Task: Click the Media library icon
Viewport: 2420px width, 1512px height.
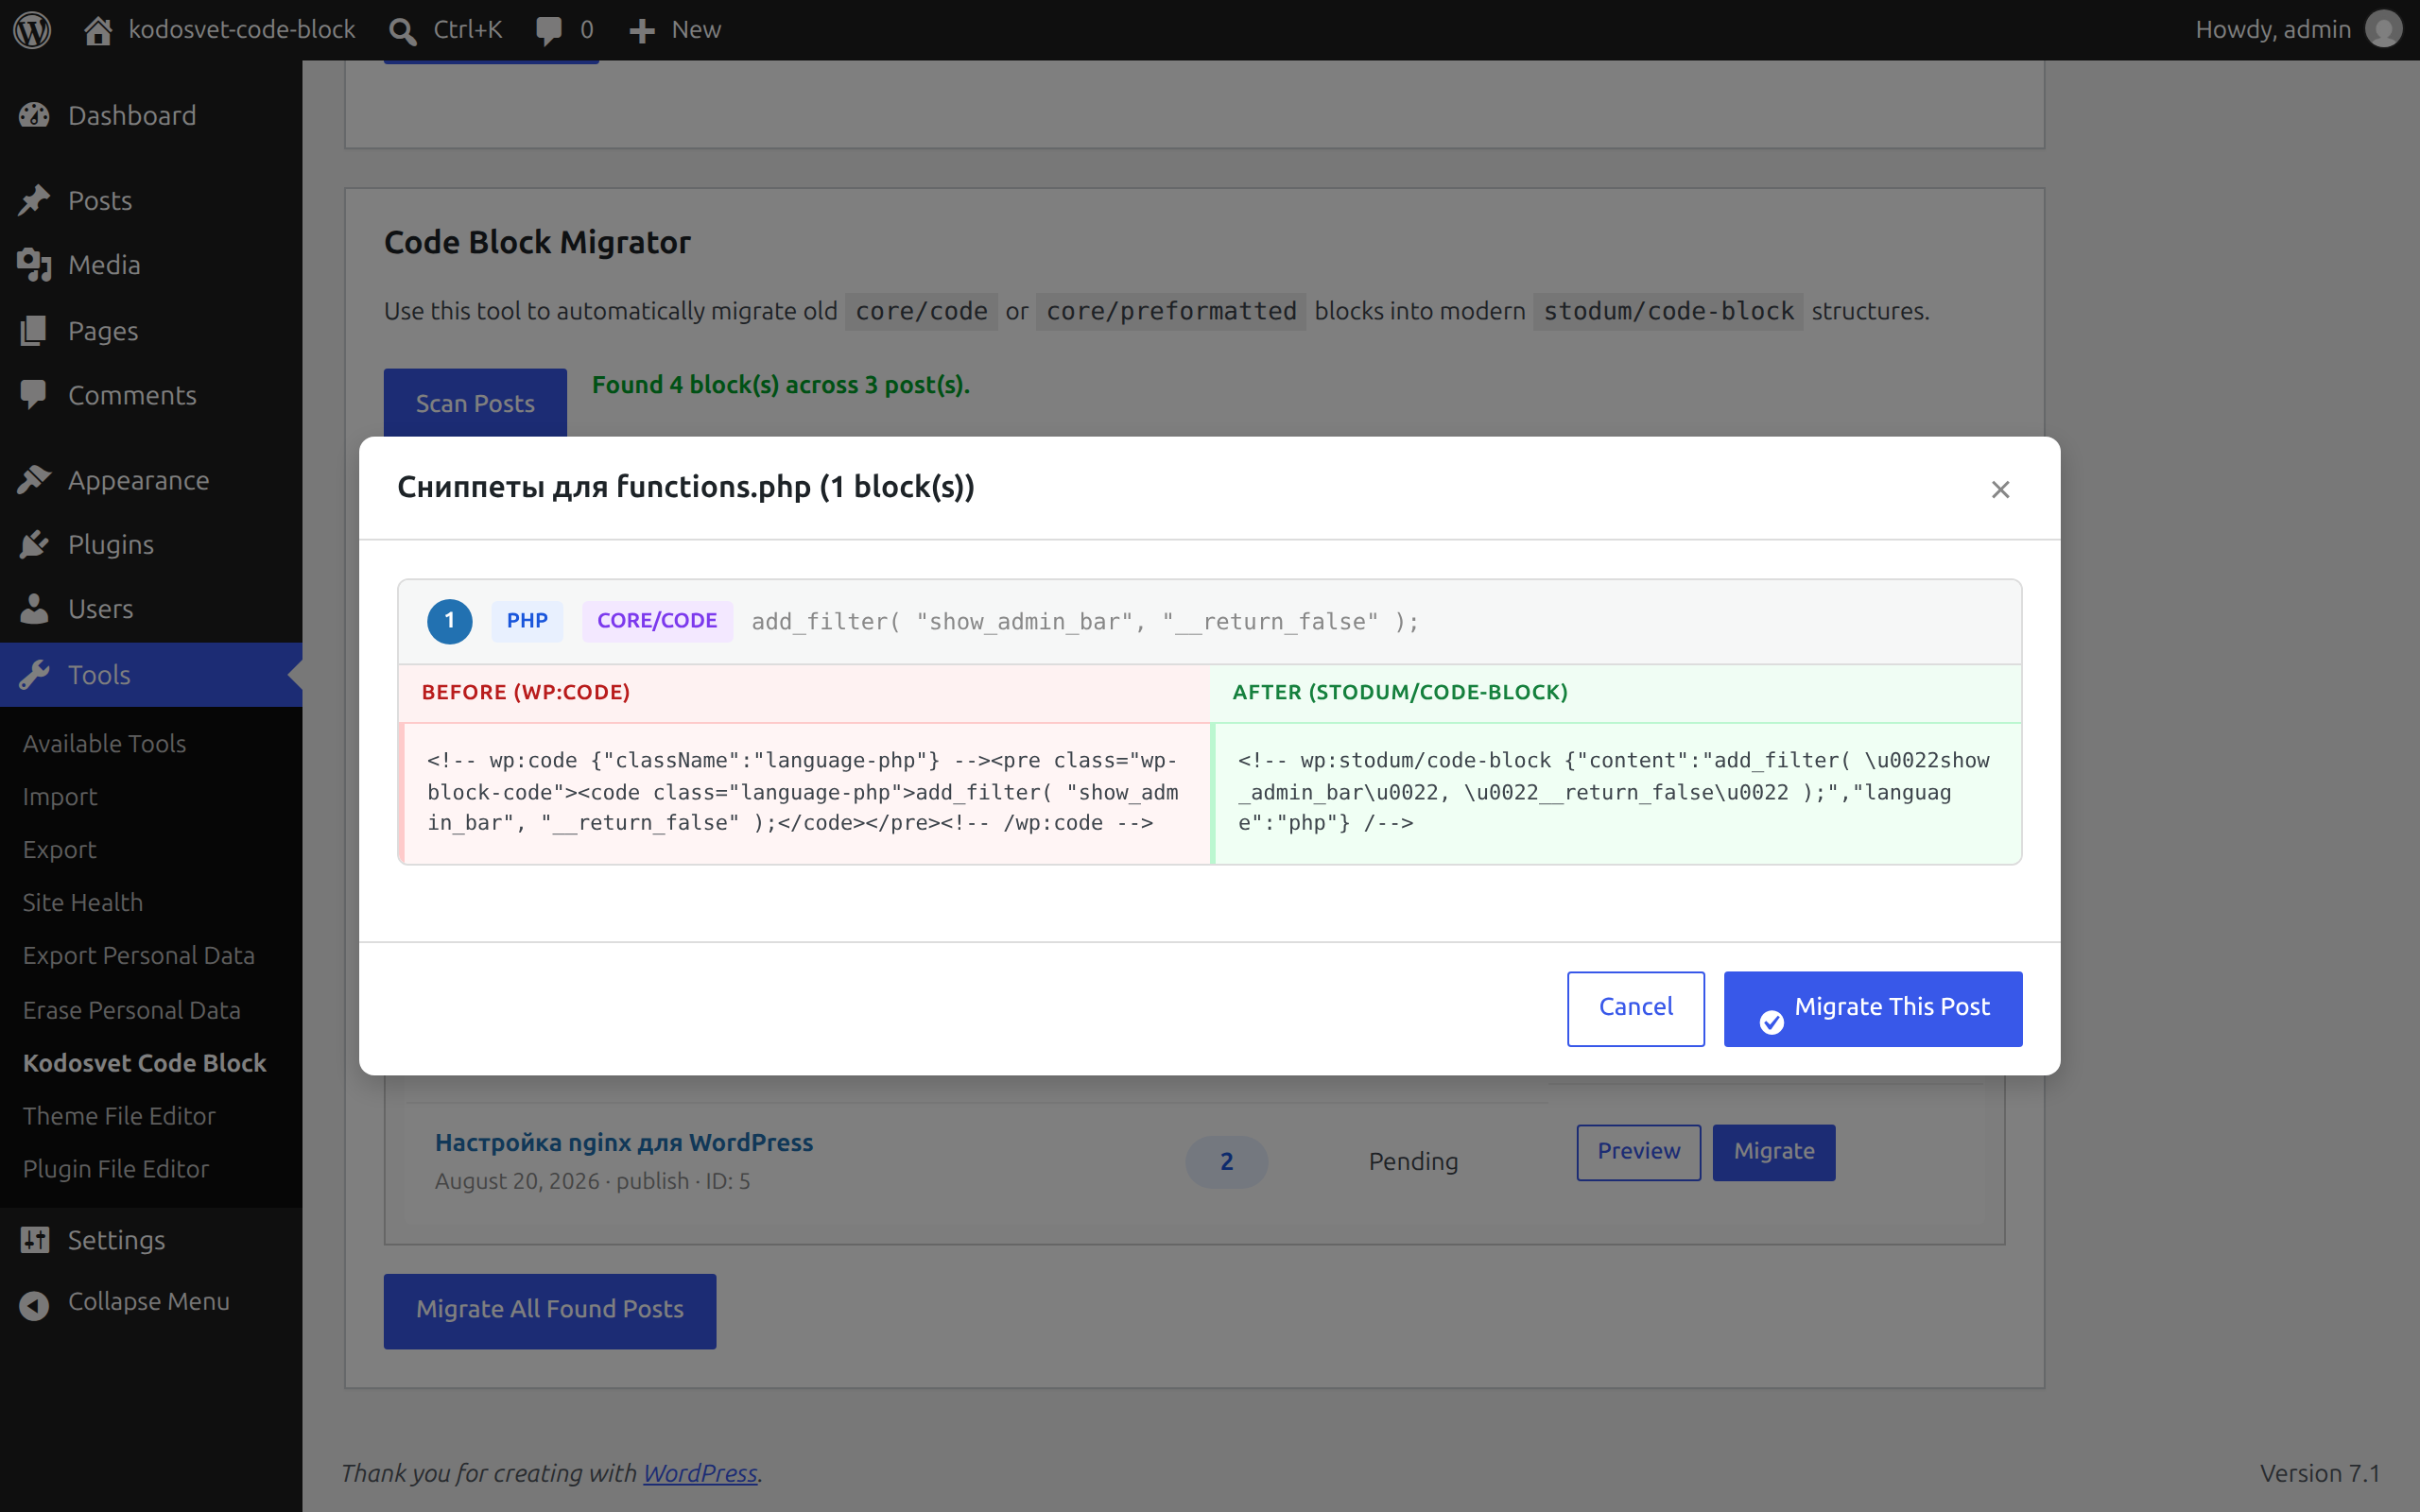Action: [x=34, y=265]
